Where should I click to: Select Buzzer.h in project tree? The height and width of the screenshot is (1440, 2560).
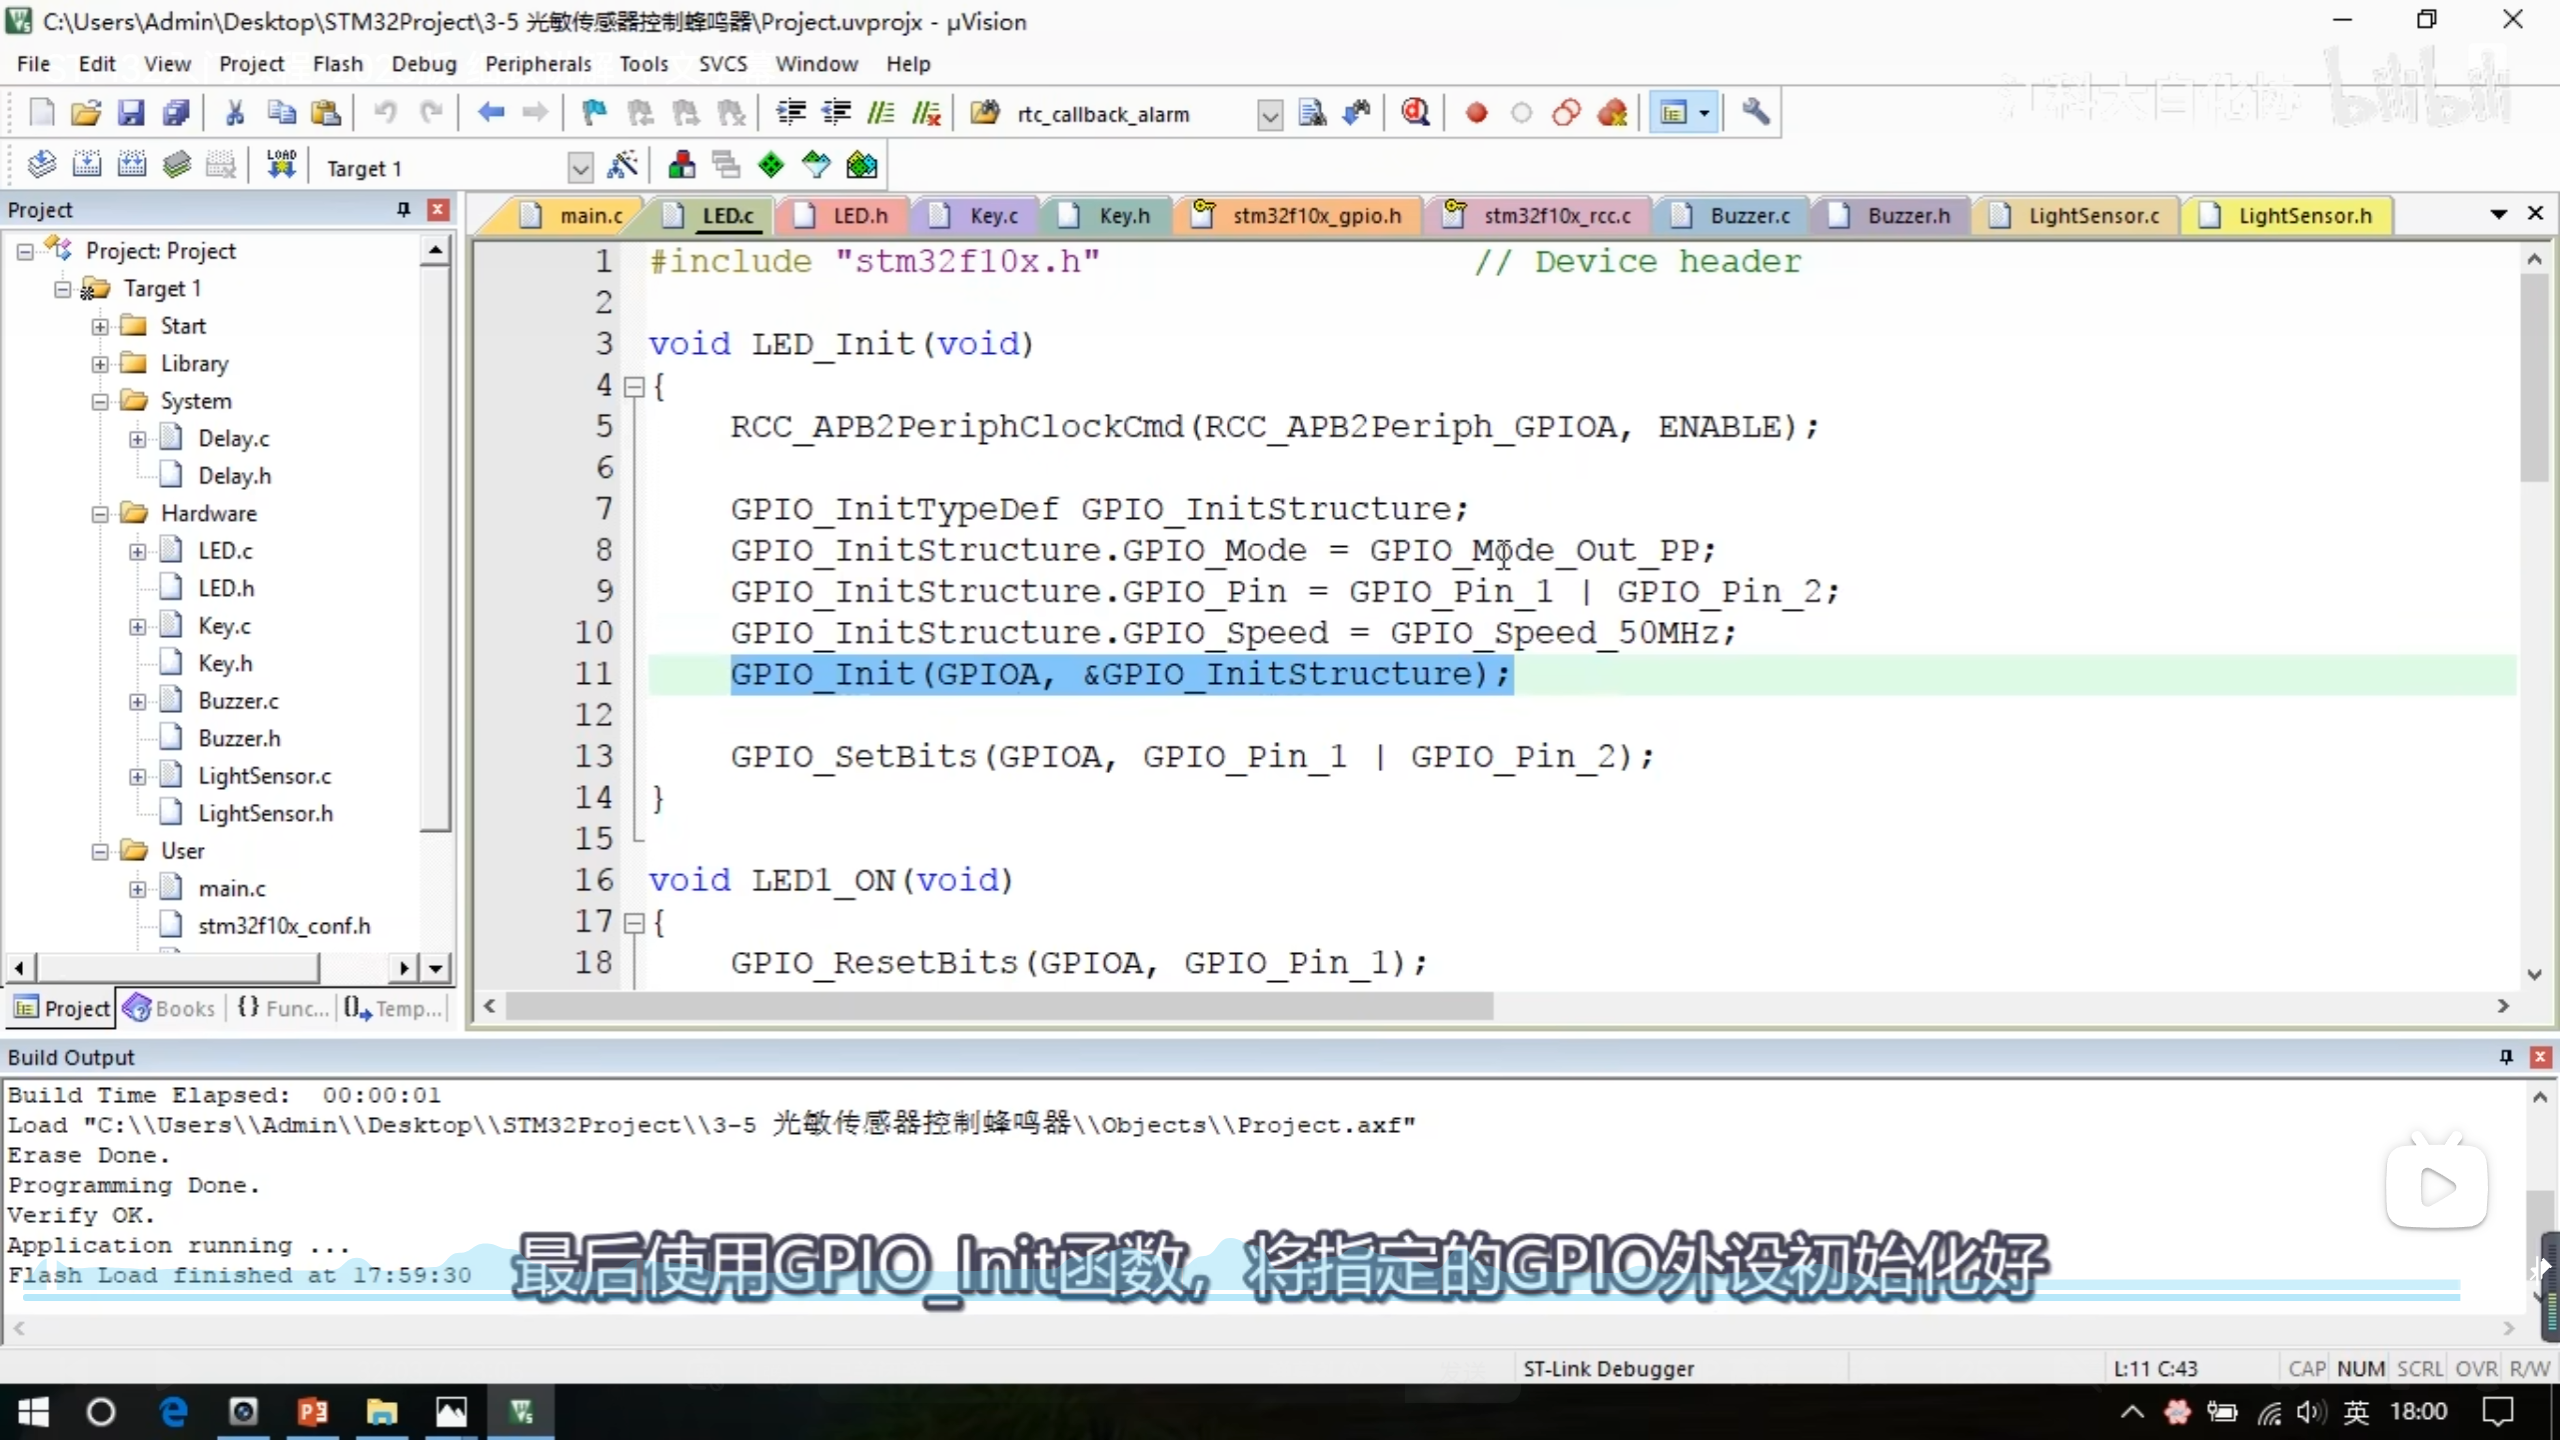tap(239, 738)
